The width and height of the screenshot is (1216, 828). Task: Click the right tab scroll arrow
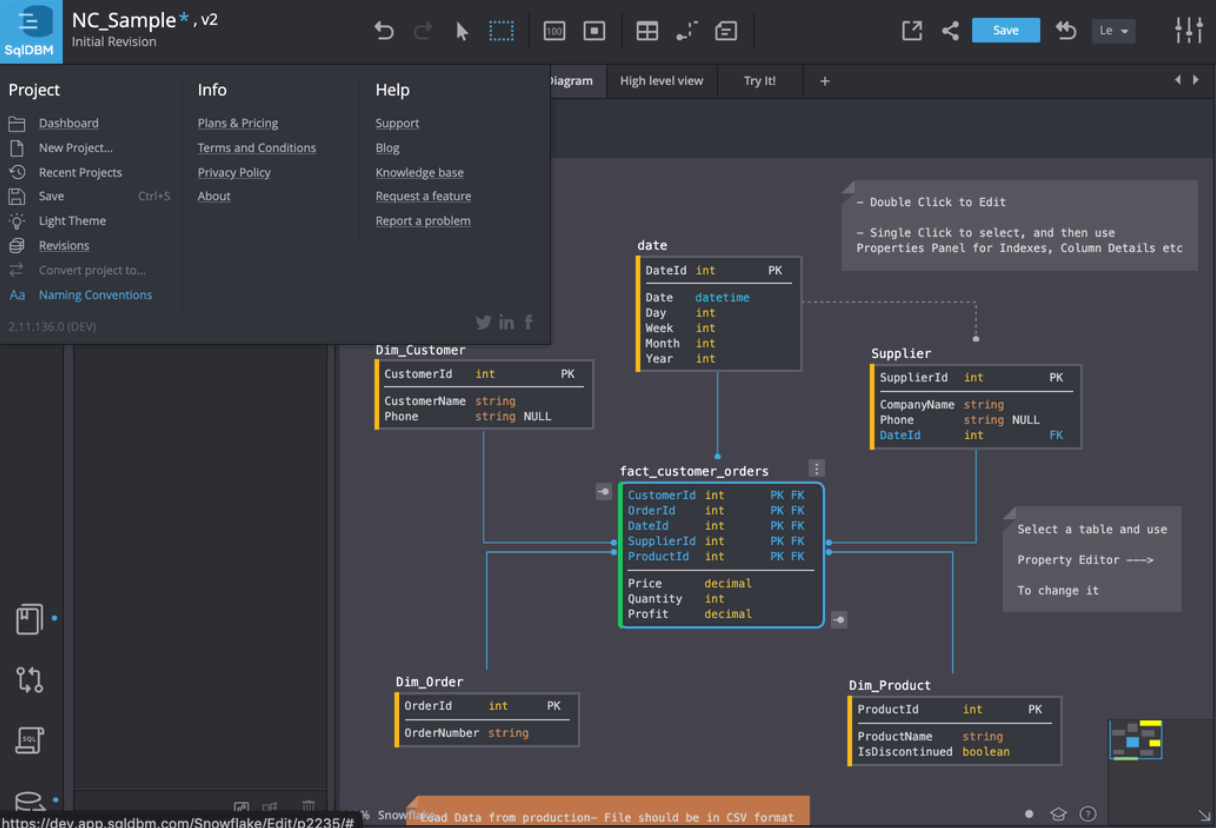1196,78
